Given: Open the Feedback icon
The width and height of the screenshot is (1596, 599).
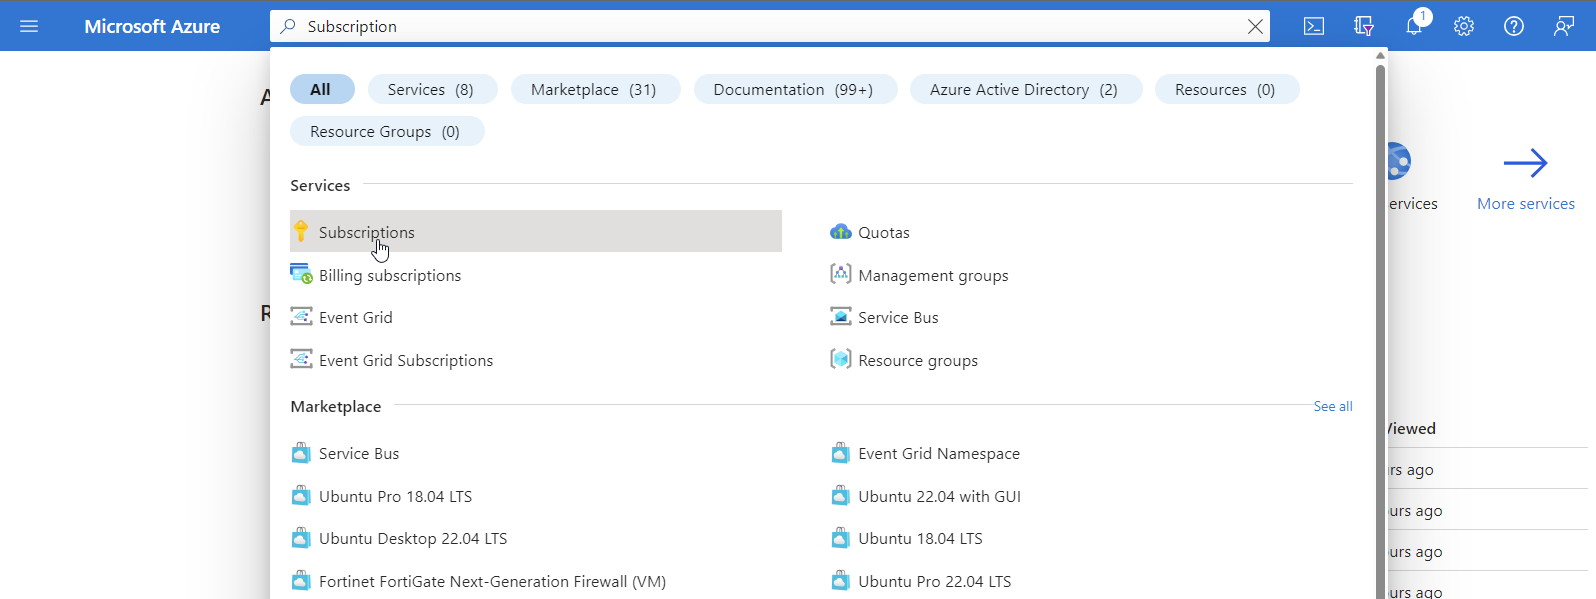Looking at the screenshot, I should click(1564, 26).
